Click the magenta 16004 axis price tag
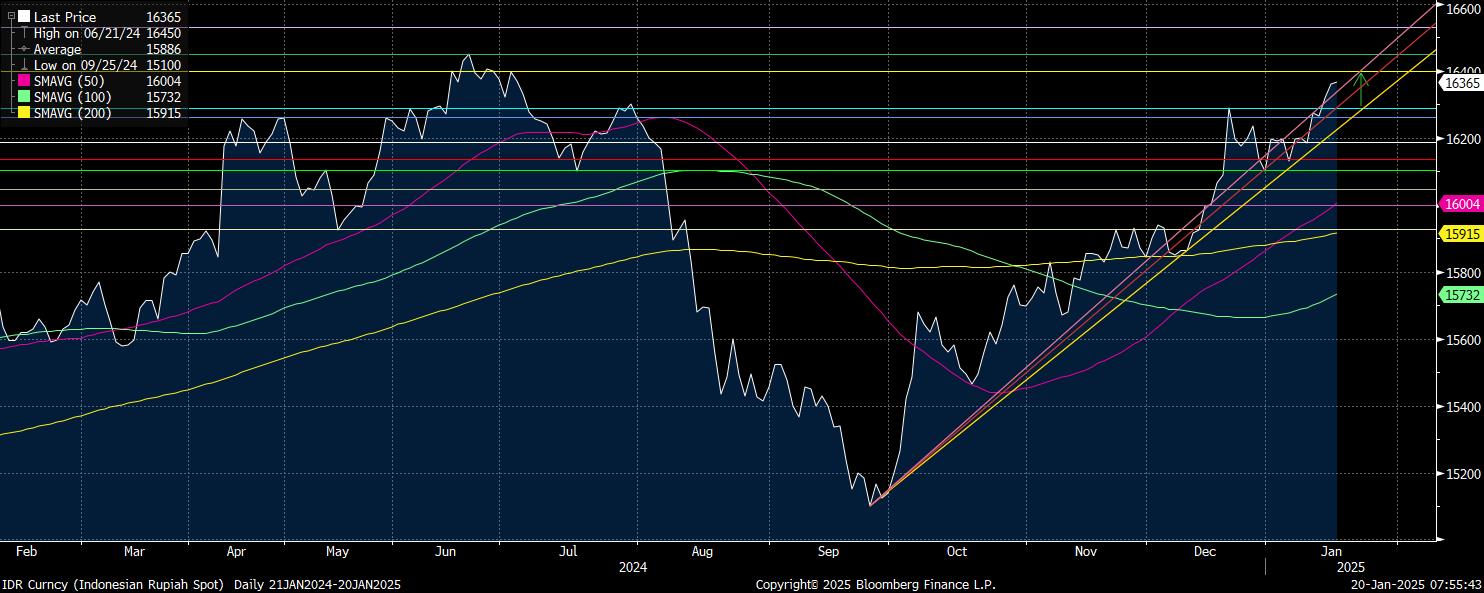This screenshot has height=593, width=1484. point(1460,204)
